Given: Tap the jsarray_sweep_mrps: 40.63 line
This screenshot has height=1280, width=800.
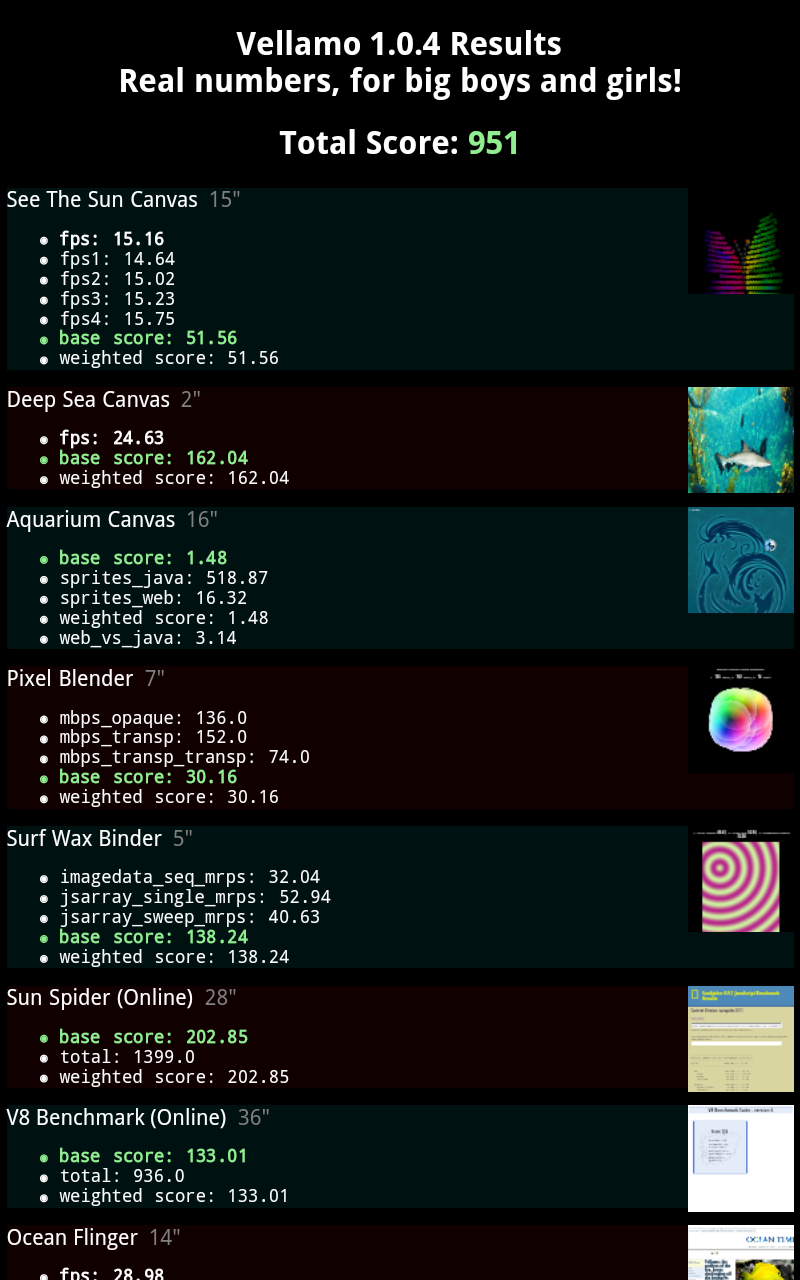Looking at the screenshot, I should [190, 917].
